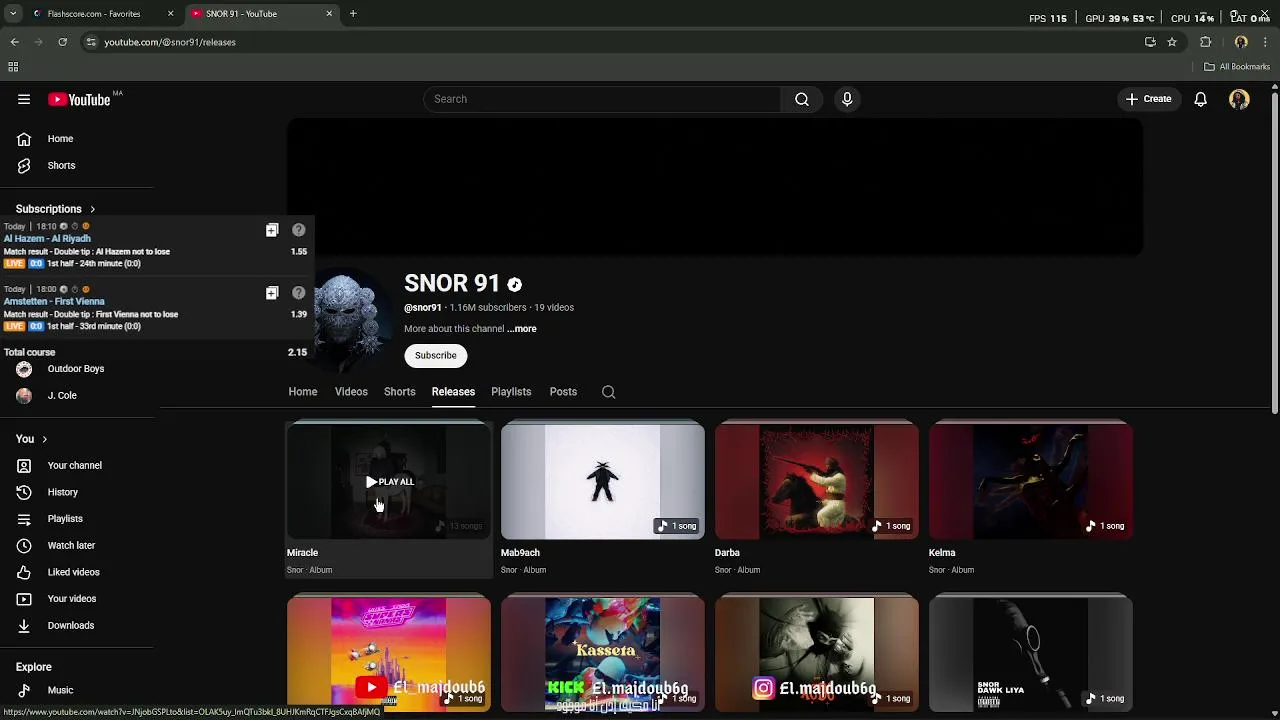Play all songs on Miracle album
The image size is (1280, 720).
[x=389, y=482]
